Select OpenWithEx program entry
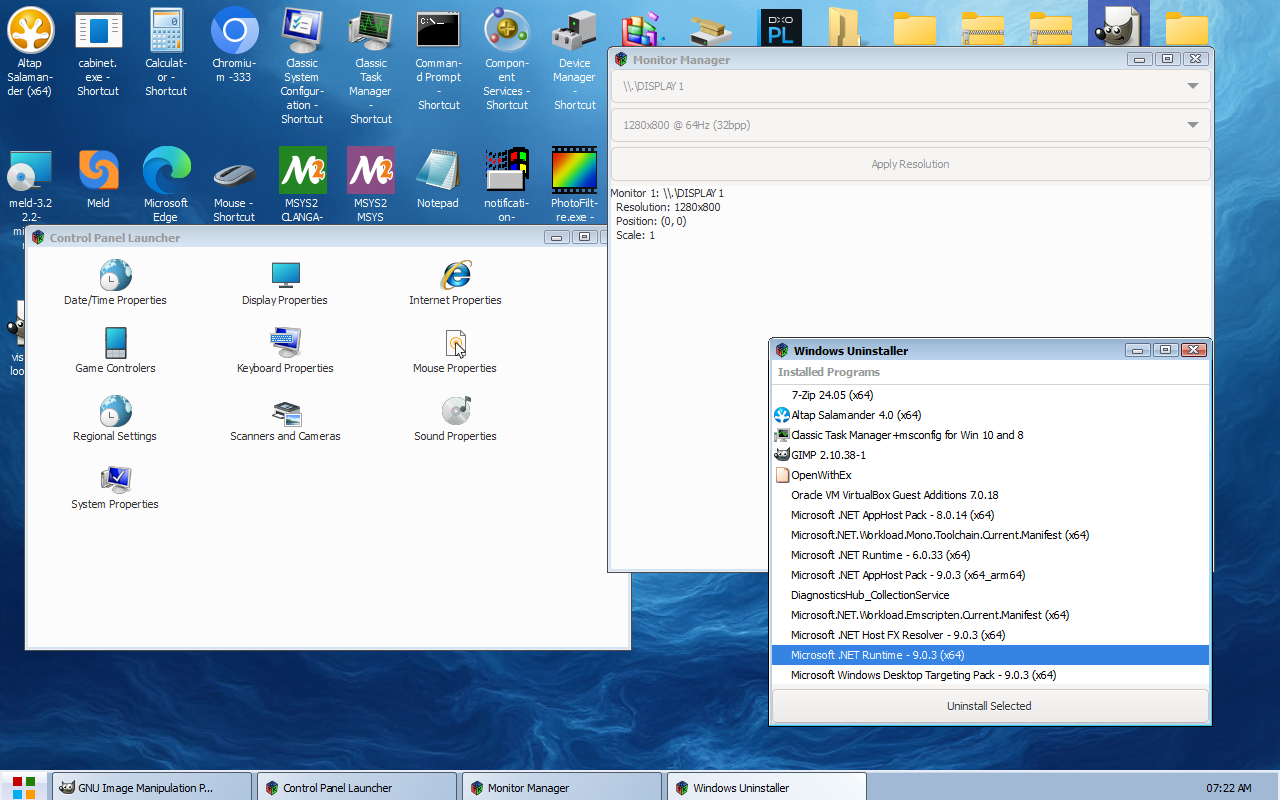Image resolution: width=1280 pixels, height=800 pixels. click(990, 475)
